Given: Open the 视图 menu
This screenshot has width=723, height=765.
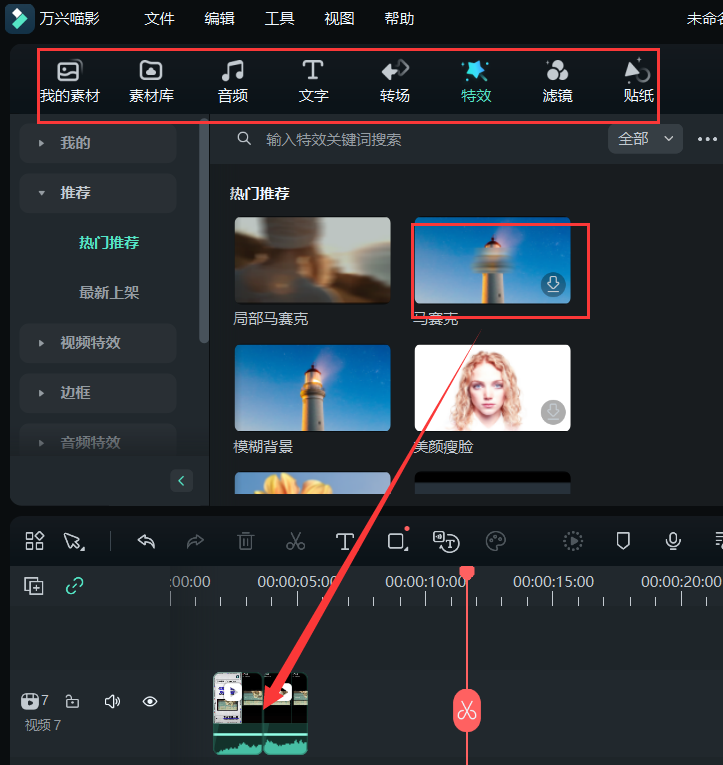Looking at the screenshot, I should (x=339, y=19).
